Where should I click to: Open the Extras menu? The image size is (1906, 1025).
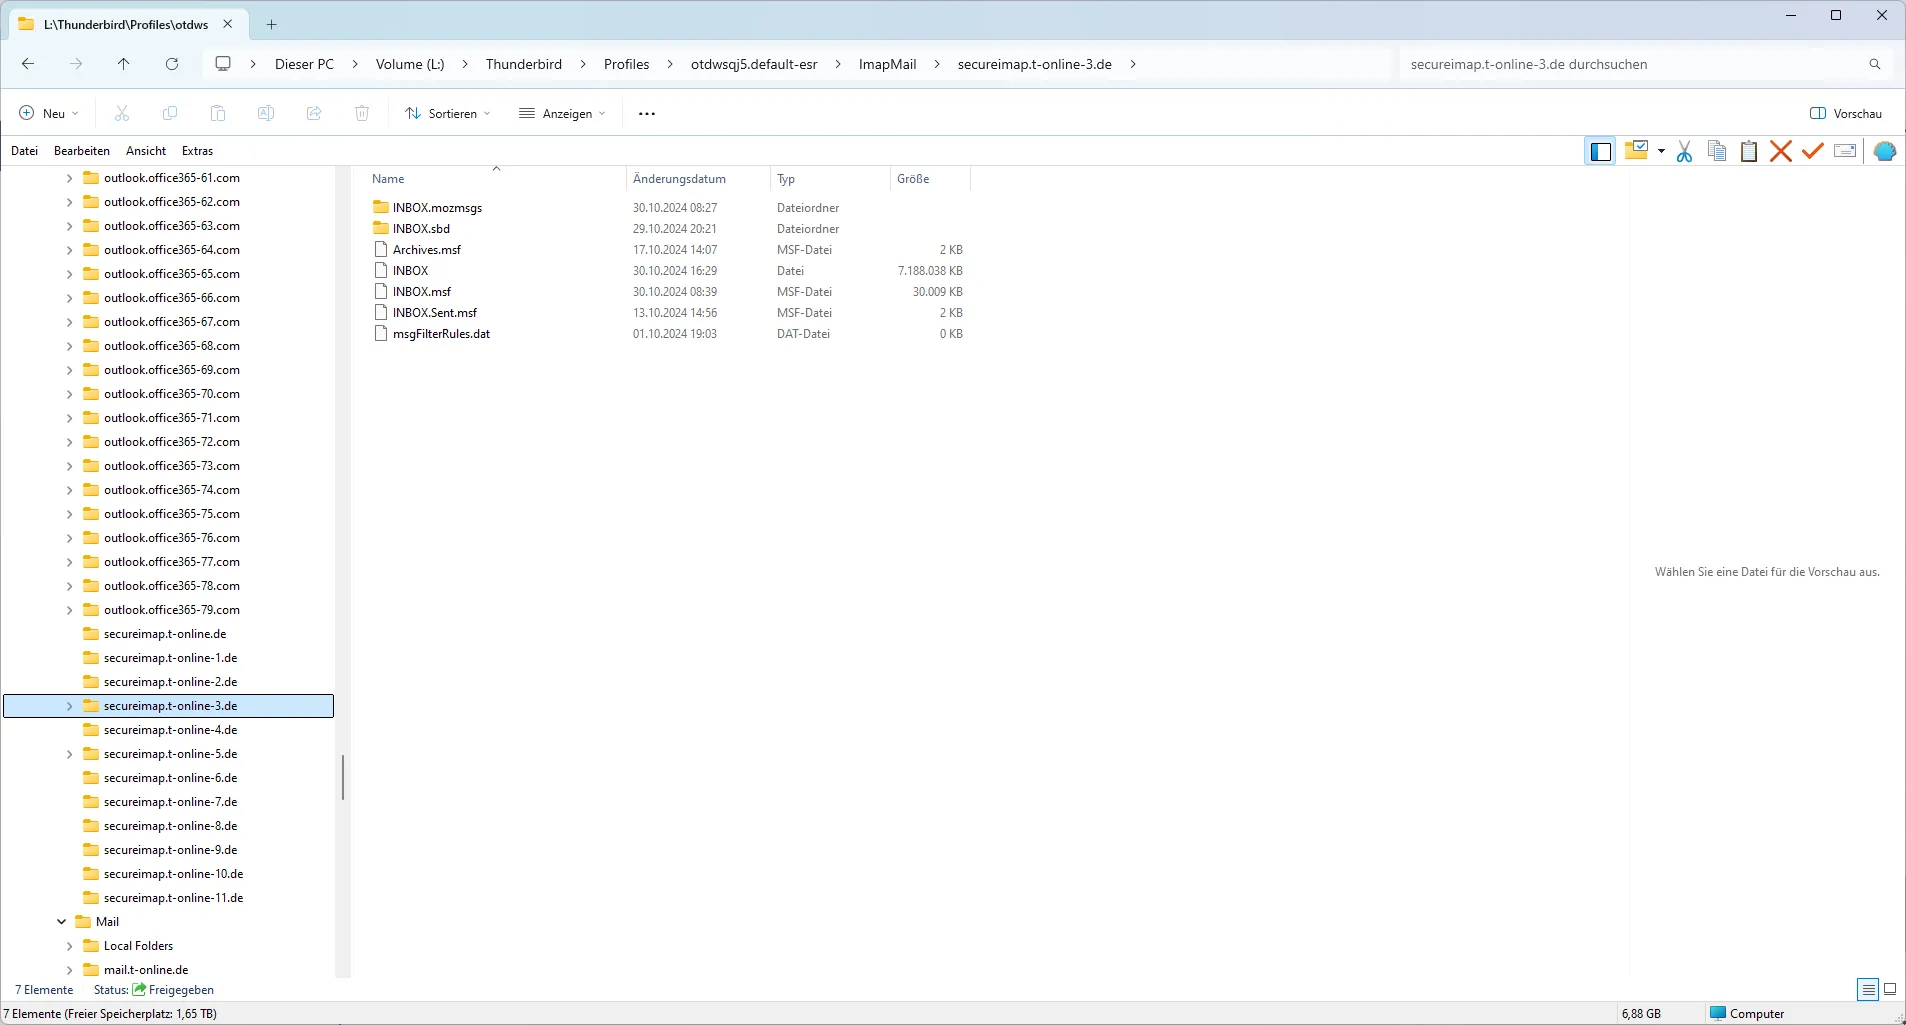(x=197, y=151)
